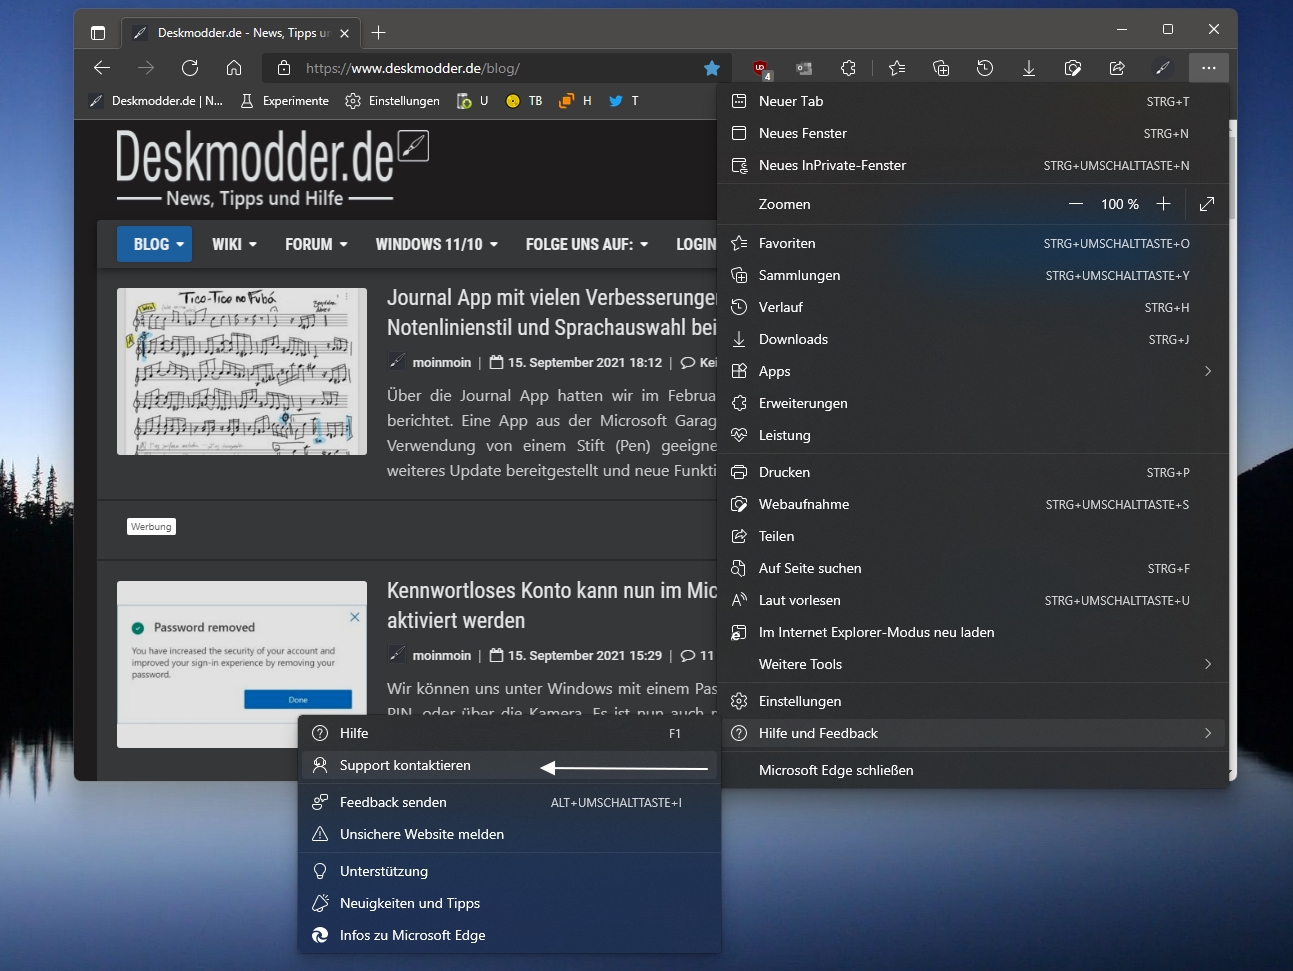Reload in Internet Explorer-Modus
The width and height of the screenshot is (1293, 971).
click(x=973, y=632)
